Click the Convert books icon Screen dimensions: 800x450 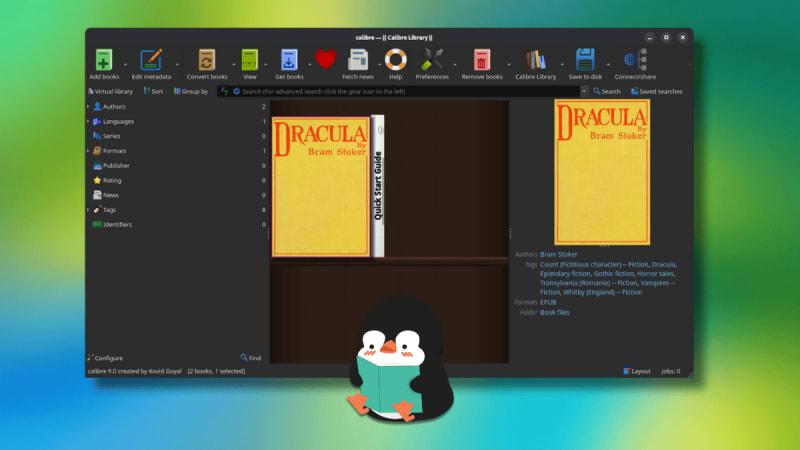pyautogui.click(x=207, y=60)
